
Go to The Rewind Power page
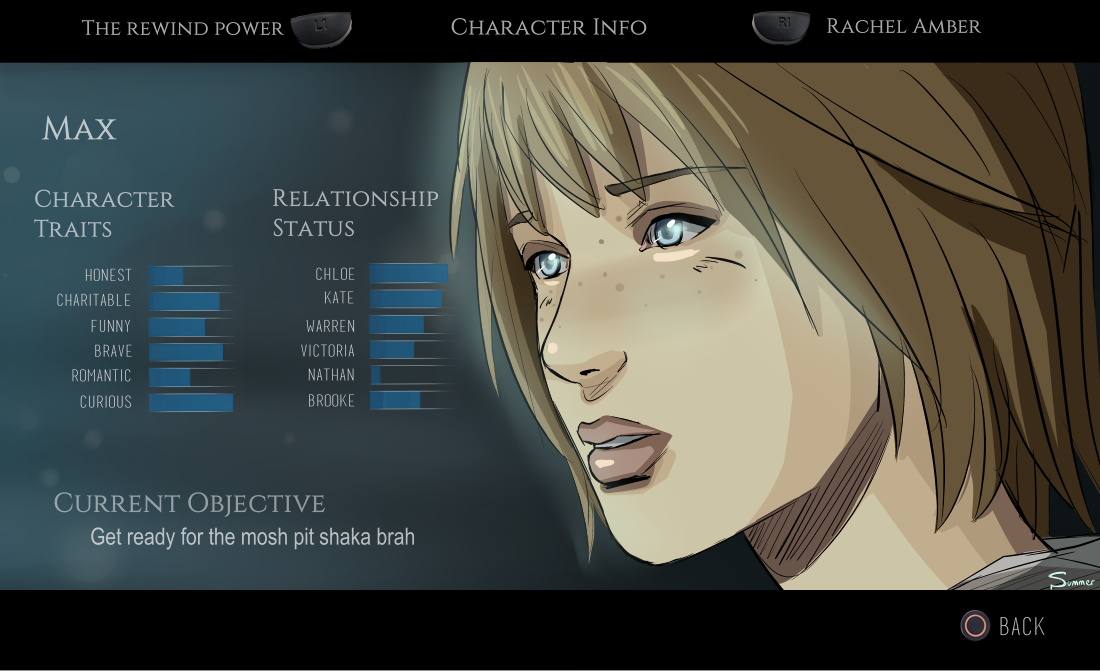click(x=182, y=28)
